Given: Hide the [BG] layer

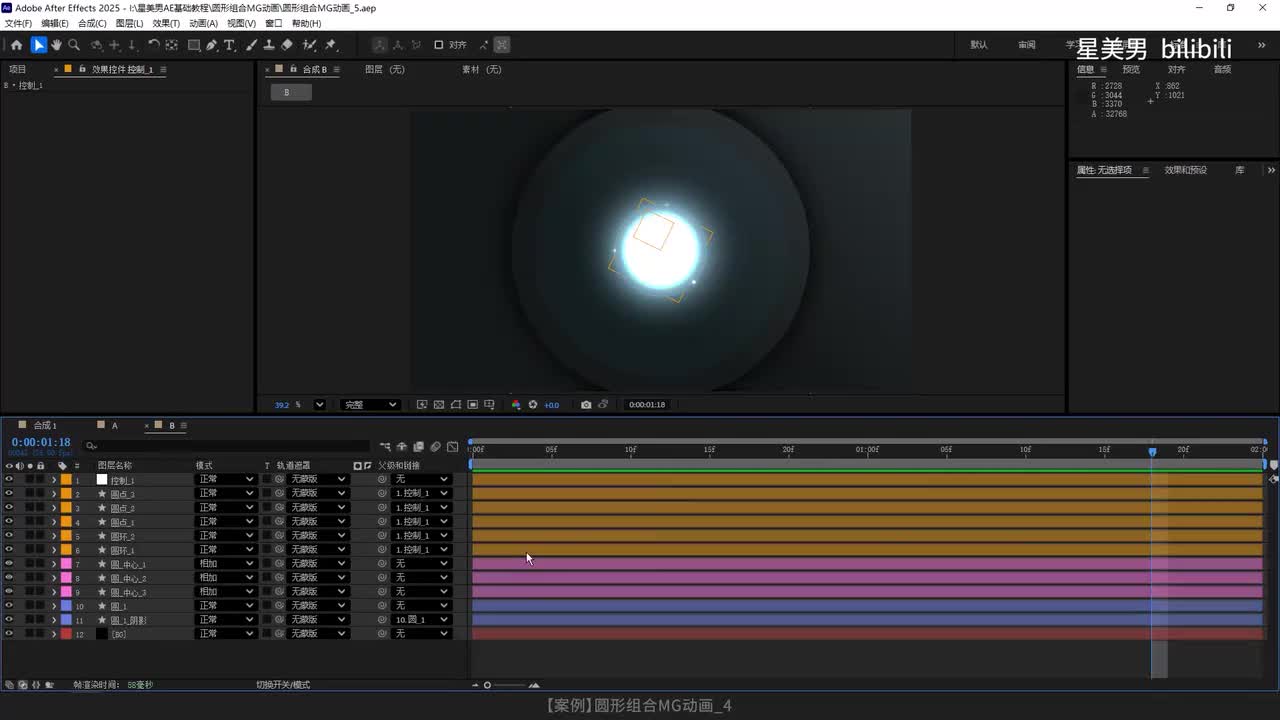Looking at the screenshot, I should click(x=9, y=634).
